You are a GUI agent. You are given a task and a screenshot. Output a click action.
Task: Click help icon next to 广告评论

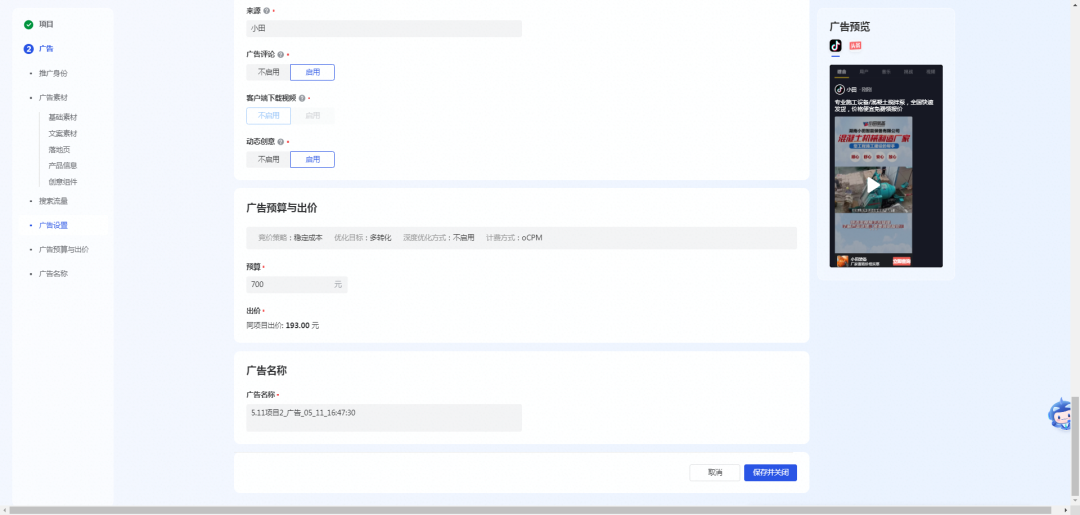281,54
